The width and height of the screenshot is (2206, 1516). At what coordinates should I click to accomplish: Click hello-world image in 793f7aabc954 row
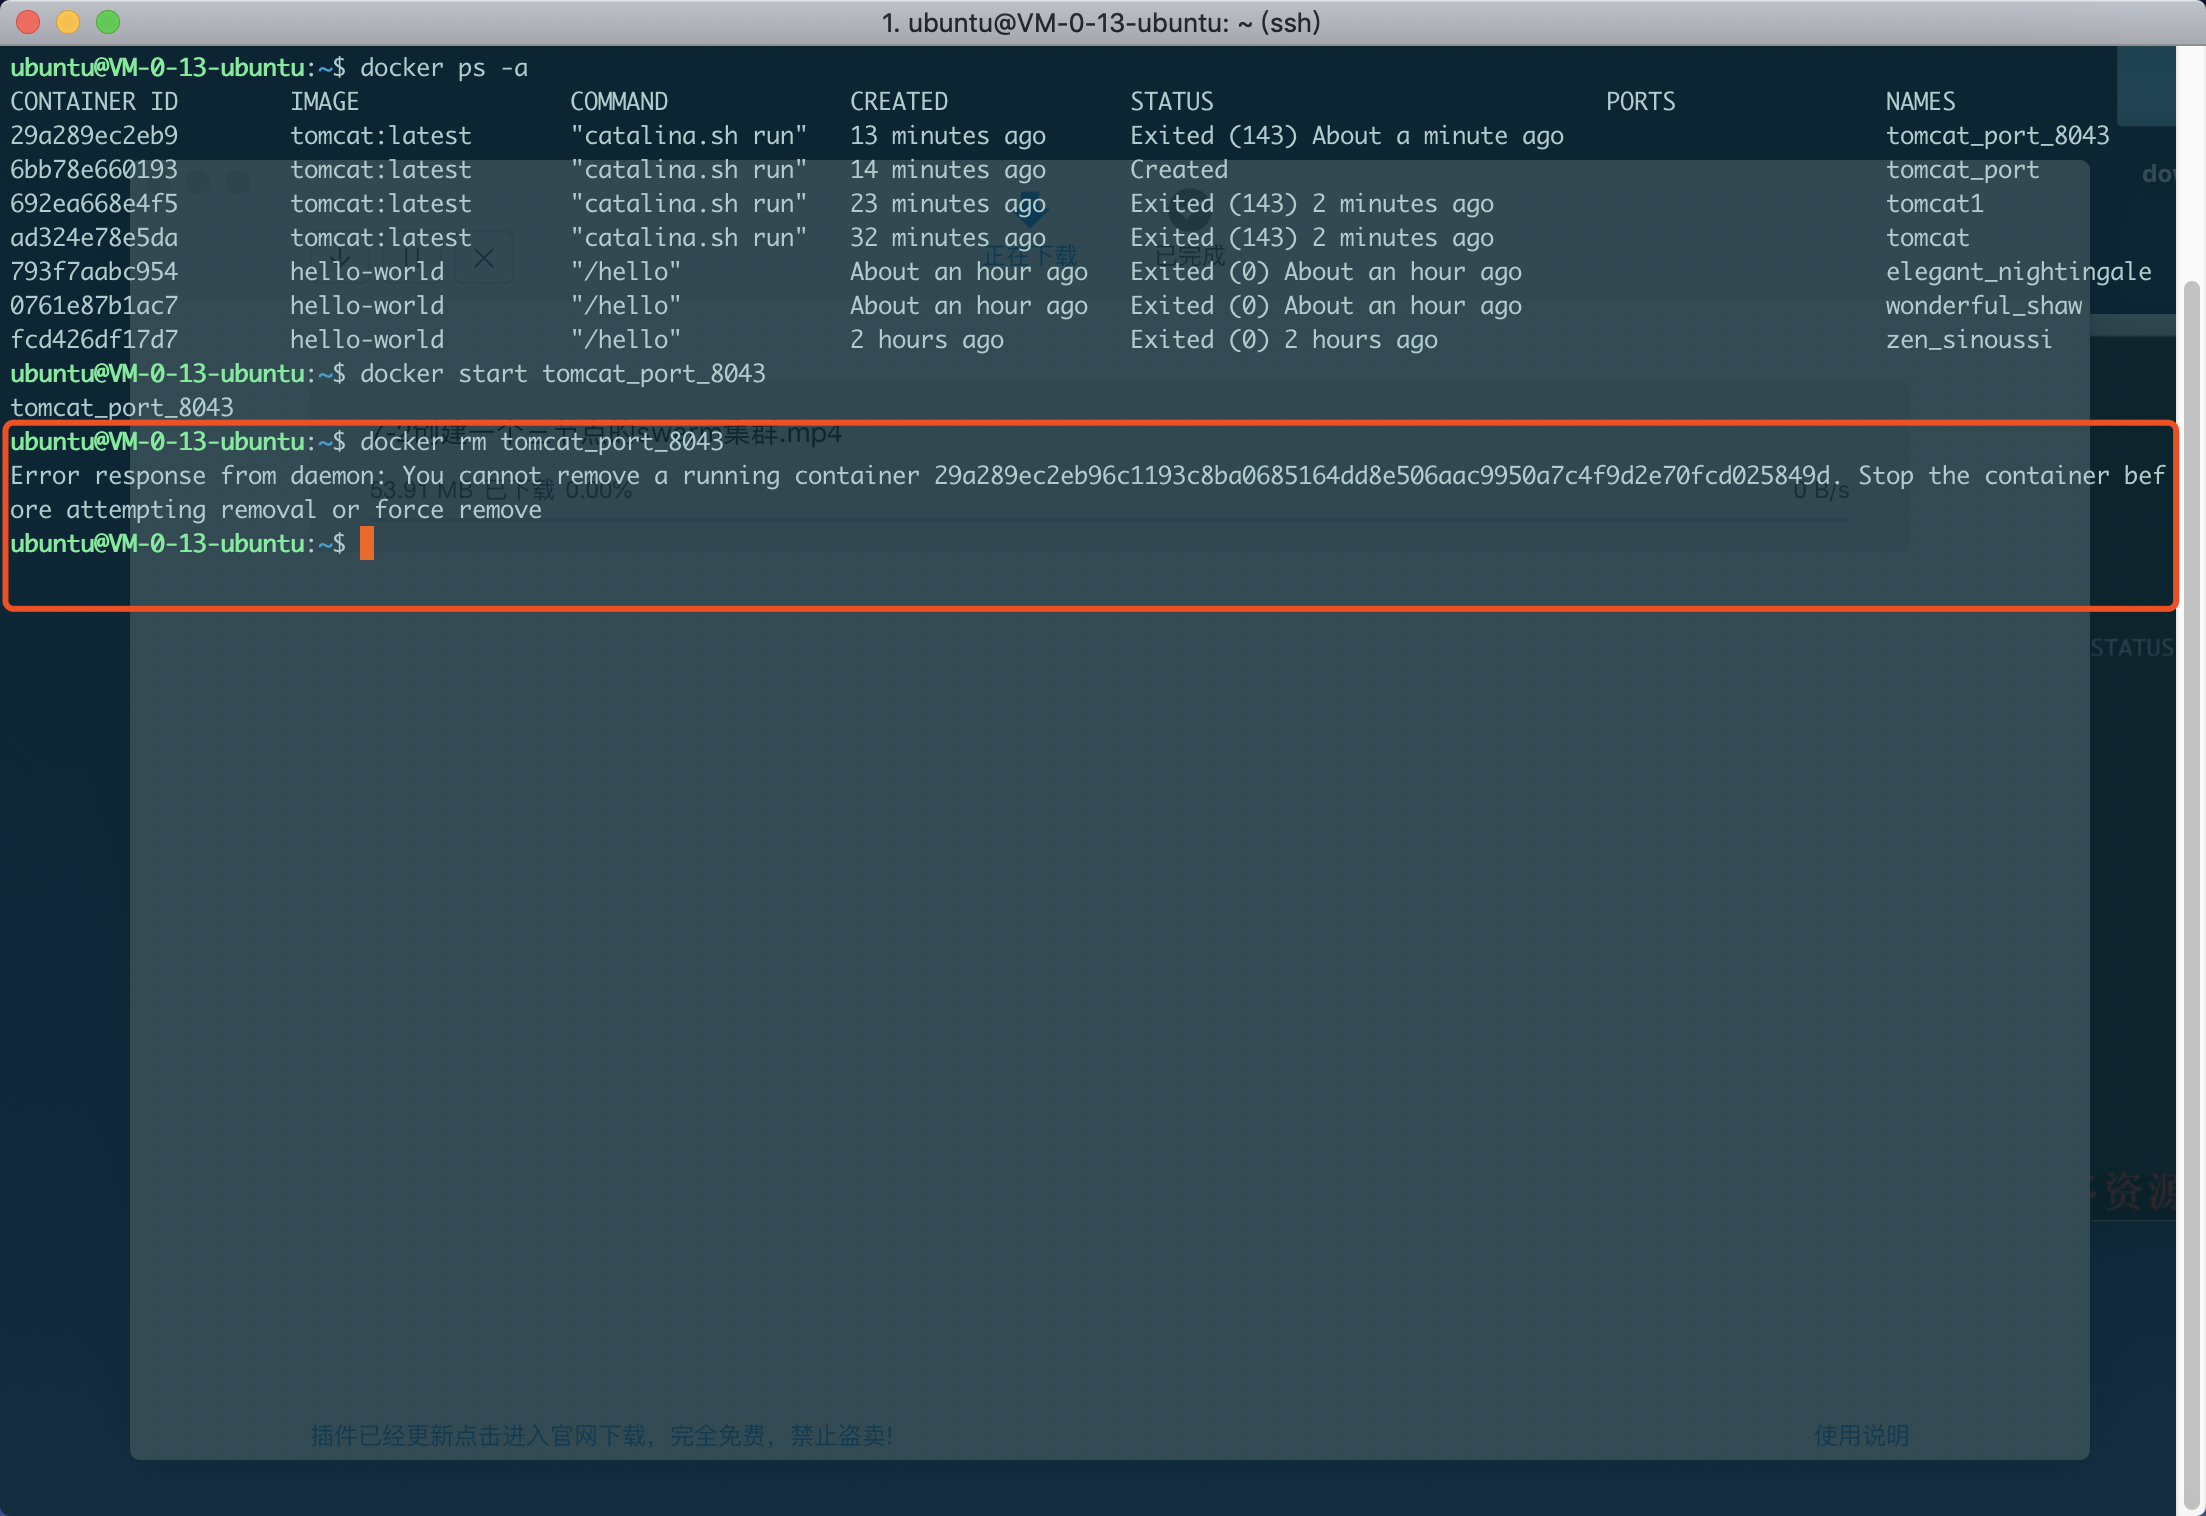pos(367,271)
